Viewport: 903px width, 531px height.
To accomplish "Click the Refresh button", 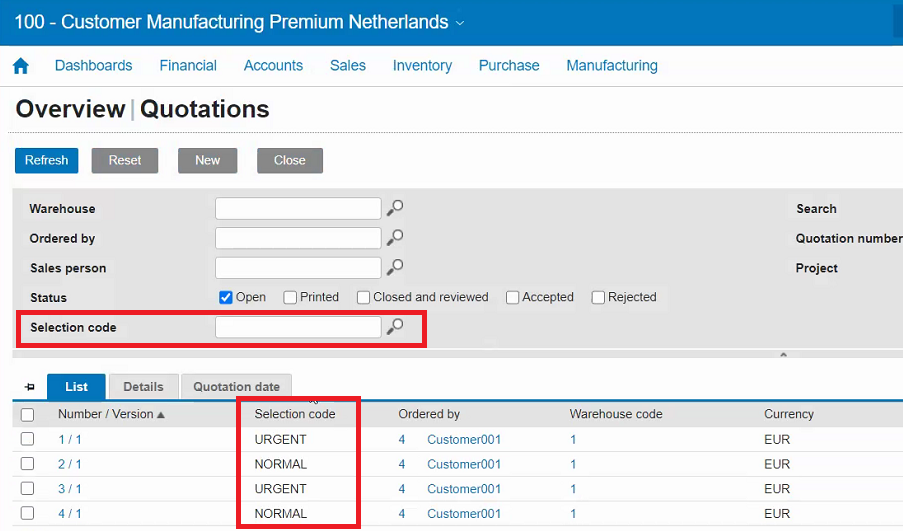I will click(x=47, y=160).
